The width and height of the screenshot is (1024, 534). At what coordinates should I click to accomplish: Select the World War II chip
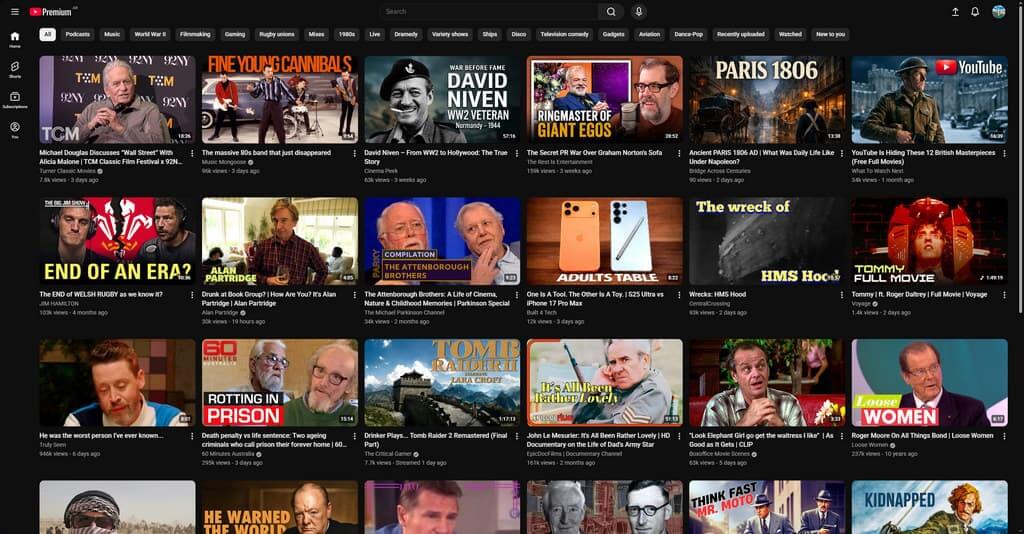click(x=150, y=34)
